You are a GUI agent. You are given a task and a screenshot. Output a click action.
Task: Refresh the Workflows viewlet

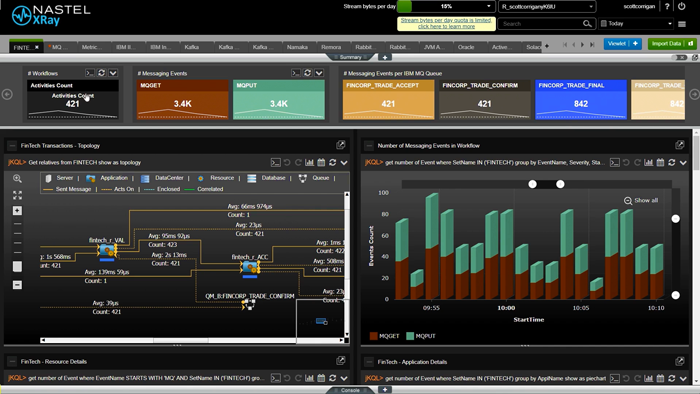101,73
